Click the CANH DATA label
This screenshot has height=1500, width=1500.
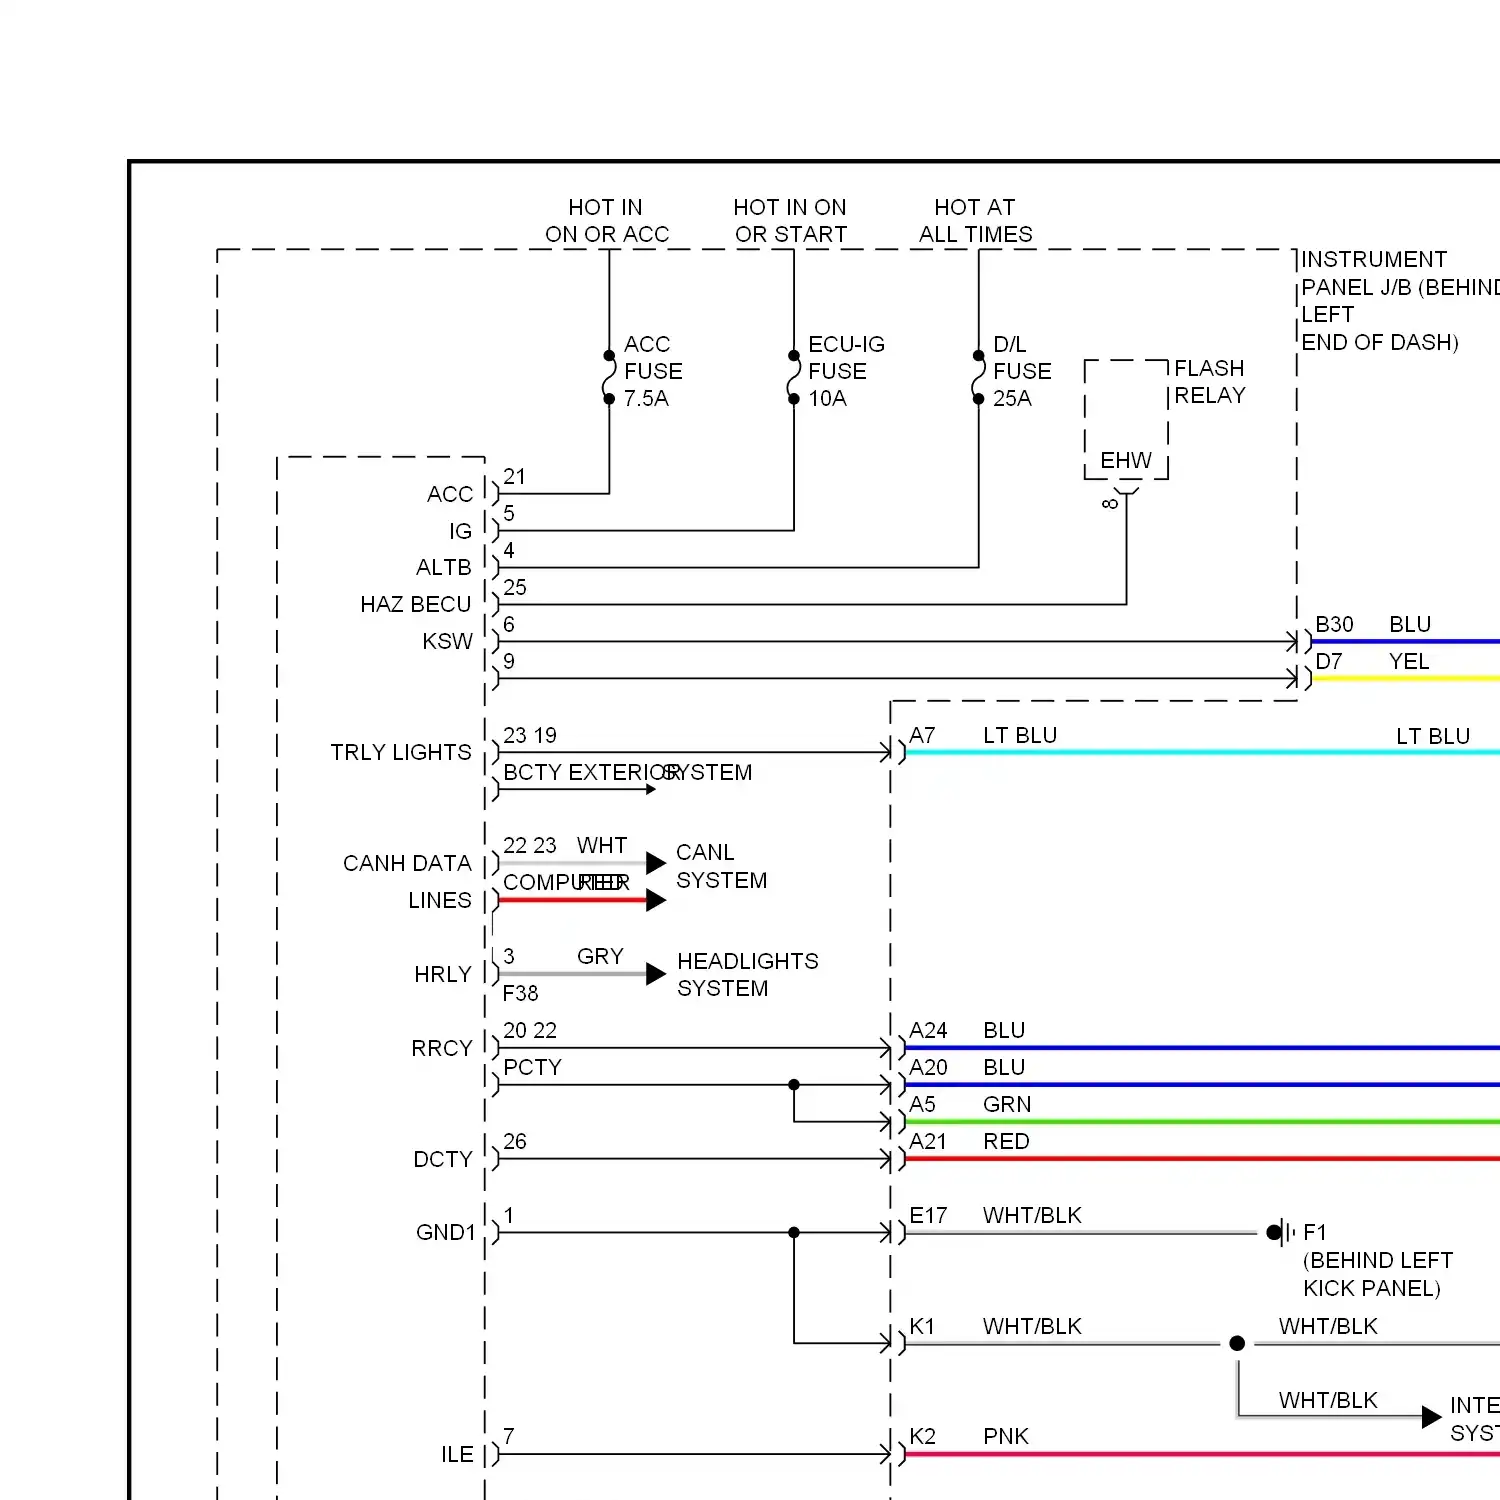(406, 863)
